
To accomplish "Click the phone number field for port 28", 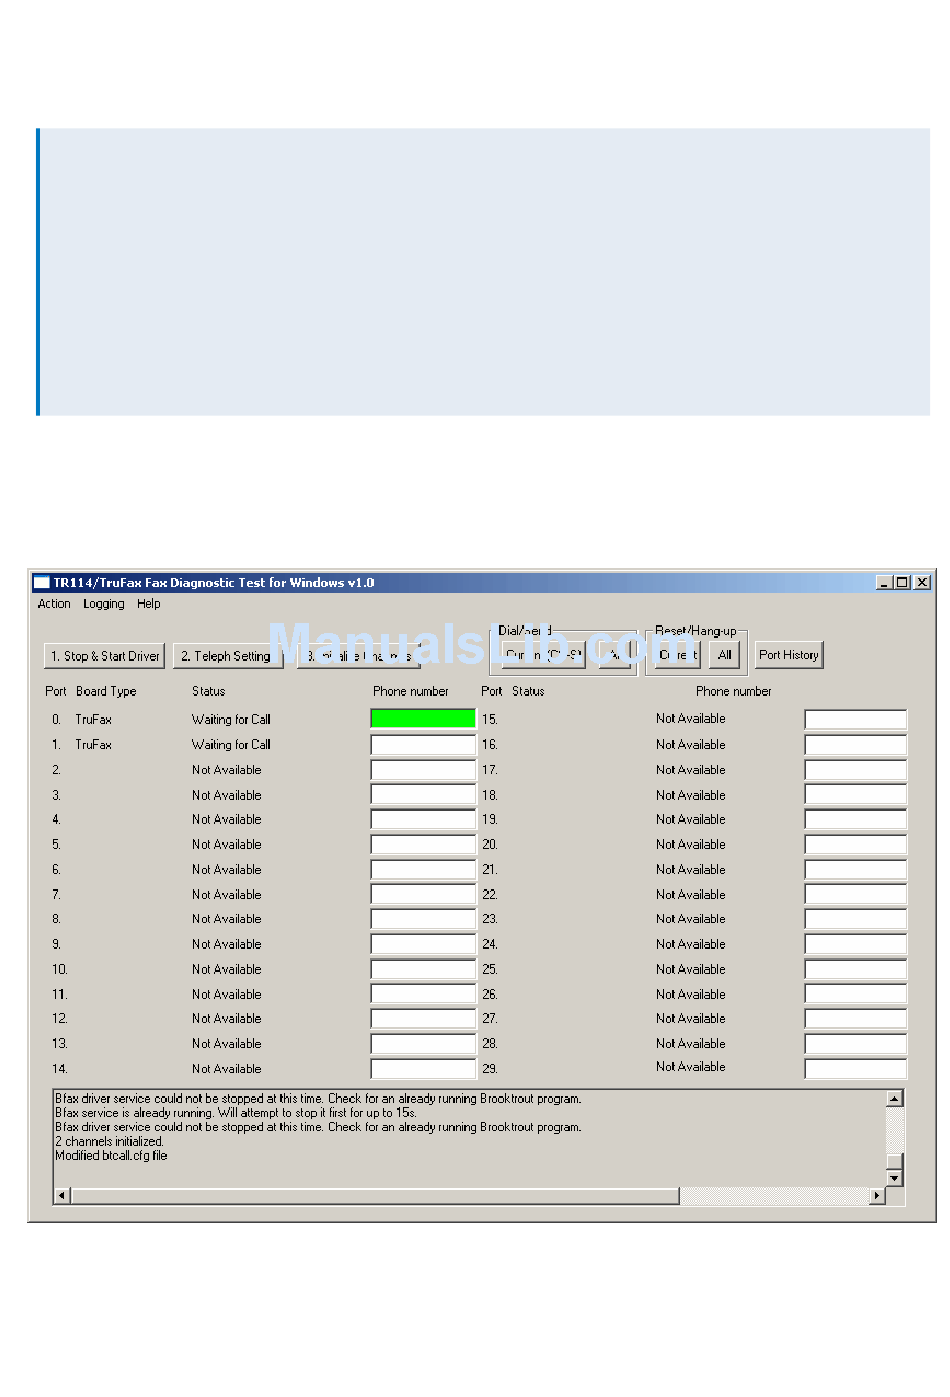I will coord(855,1043).
